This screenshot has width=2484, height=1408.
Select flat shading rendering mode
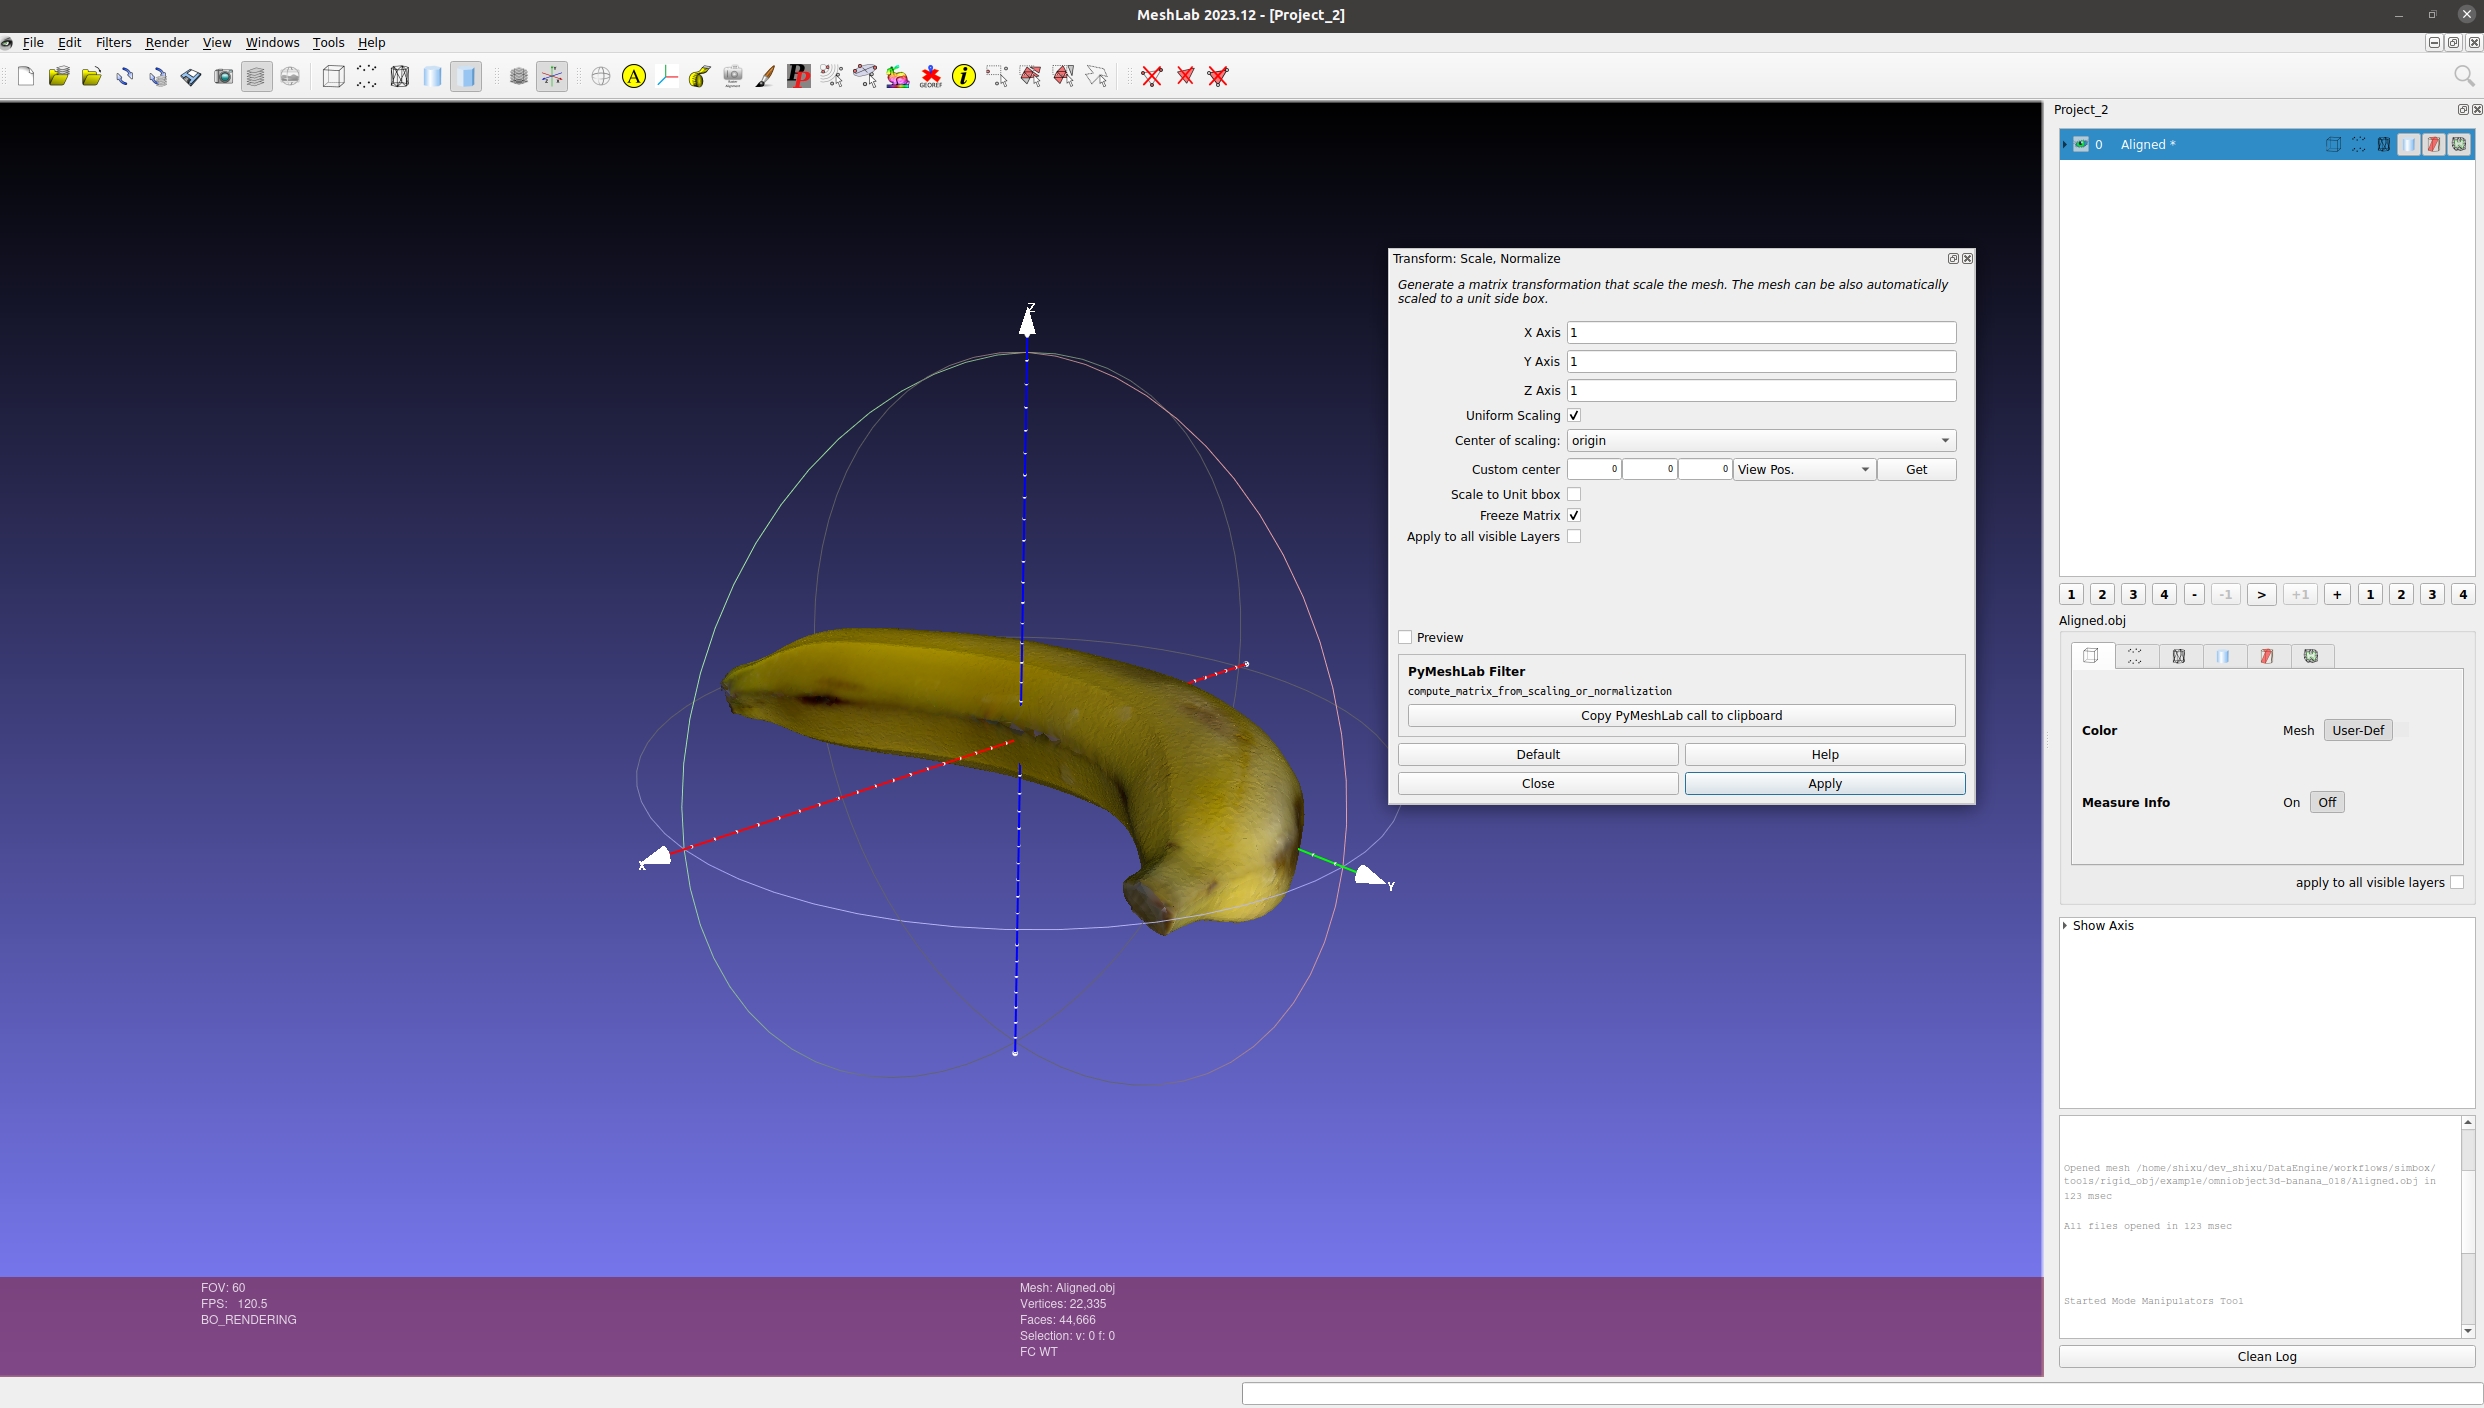click(466, 77)
